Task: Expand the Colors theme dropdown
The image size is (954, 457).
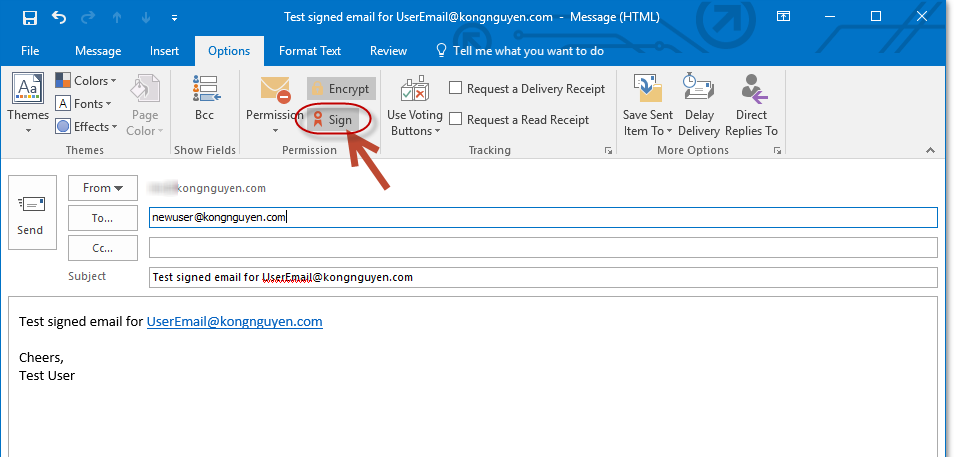Action: pos(86,80)
